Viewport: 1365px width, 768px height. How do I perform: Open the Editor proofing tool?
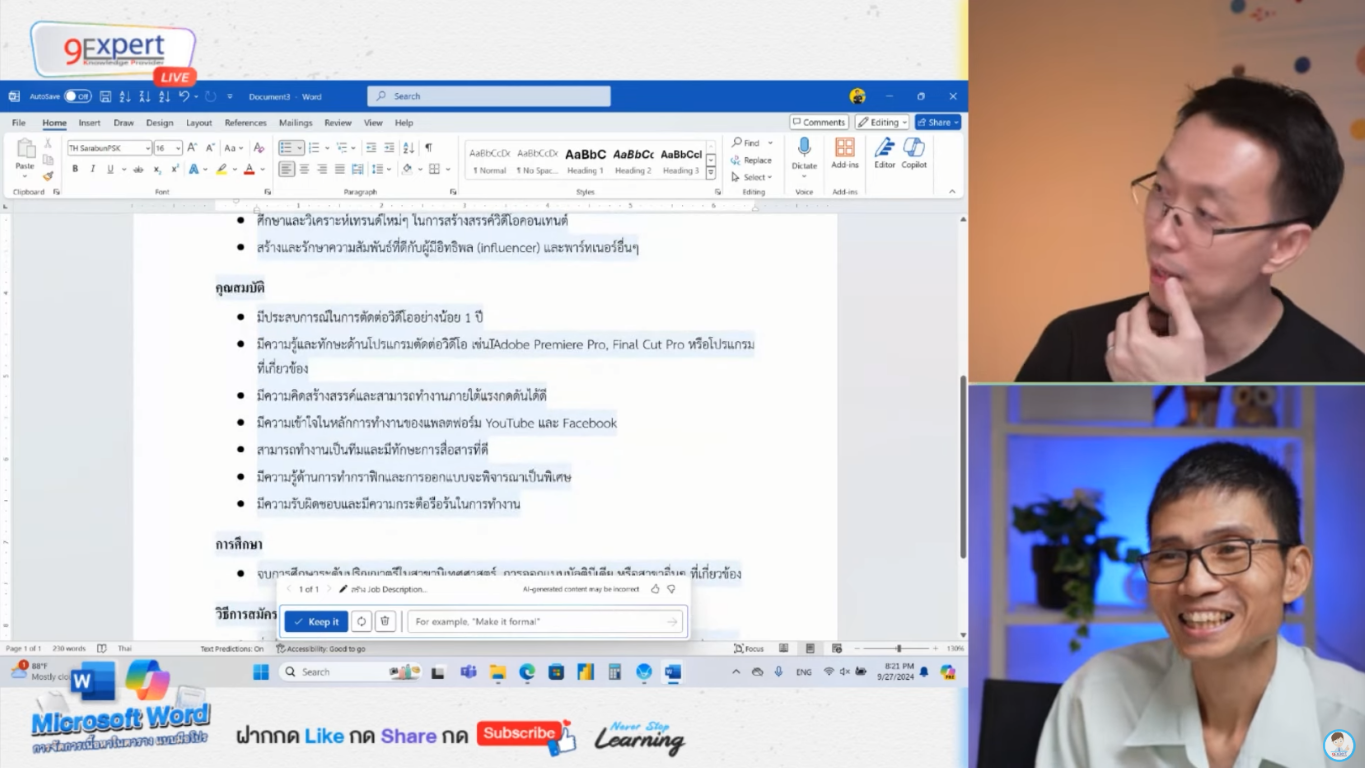[x=885, y=153]
